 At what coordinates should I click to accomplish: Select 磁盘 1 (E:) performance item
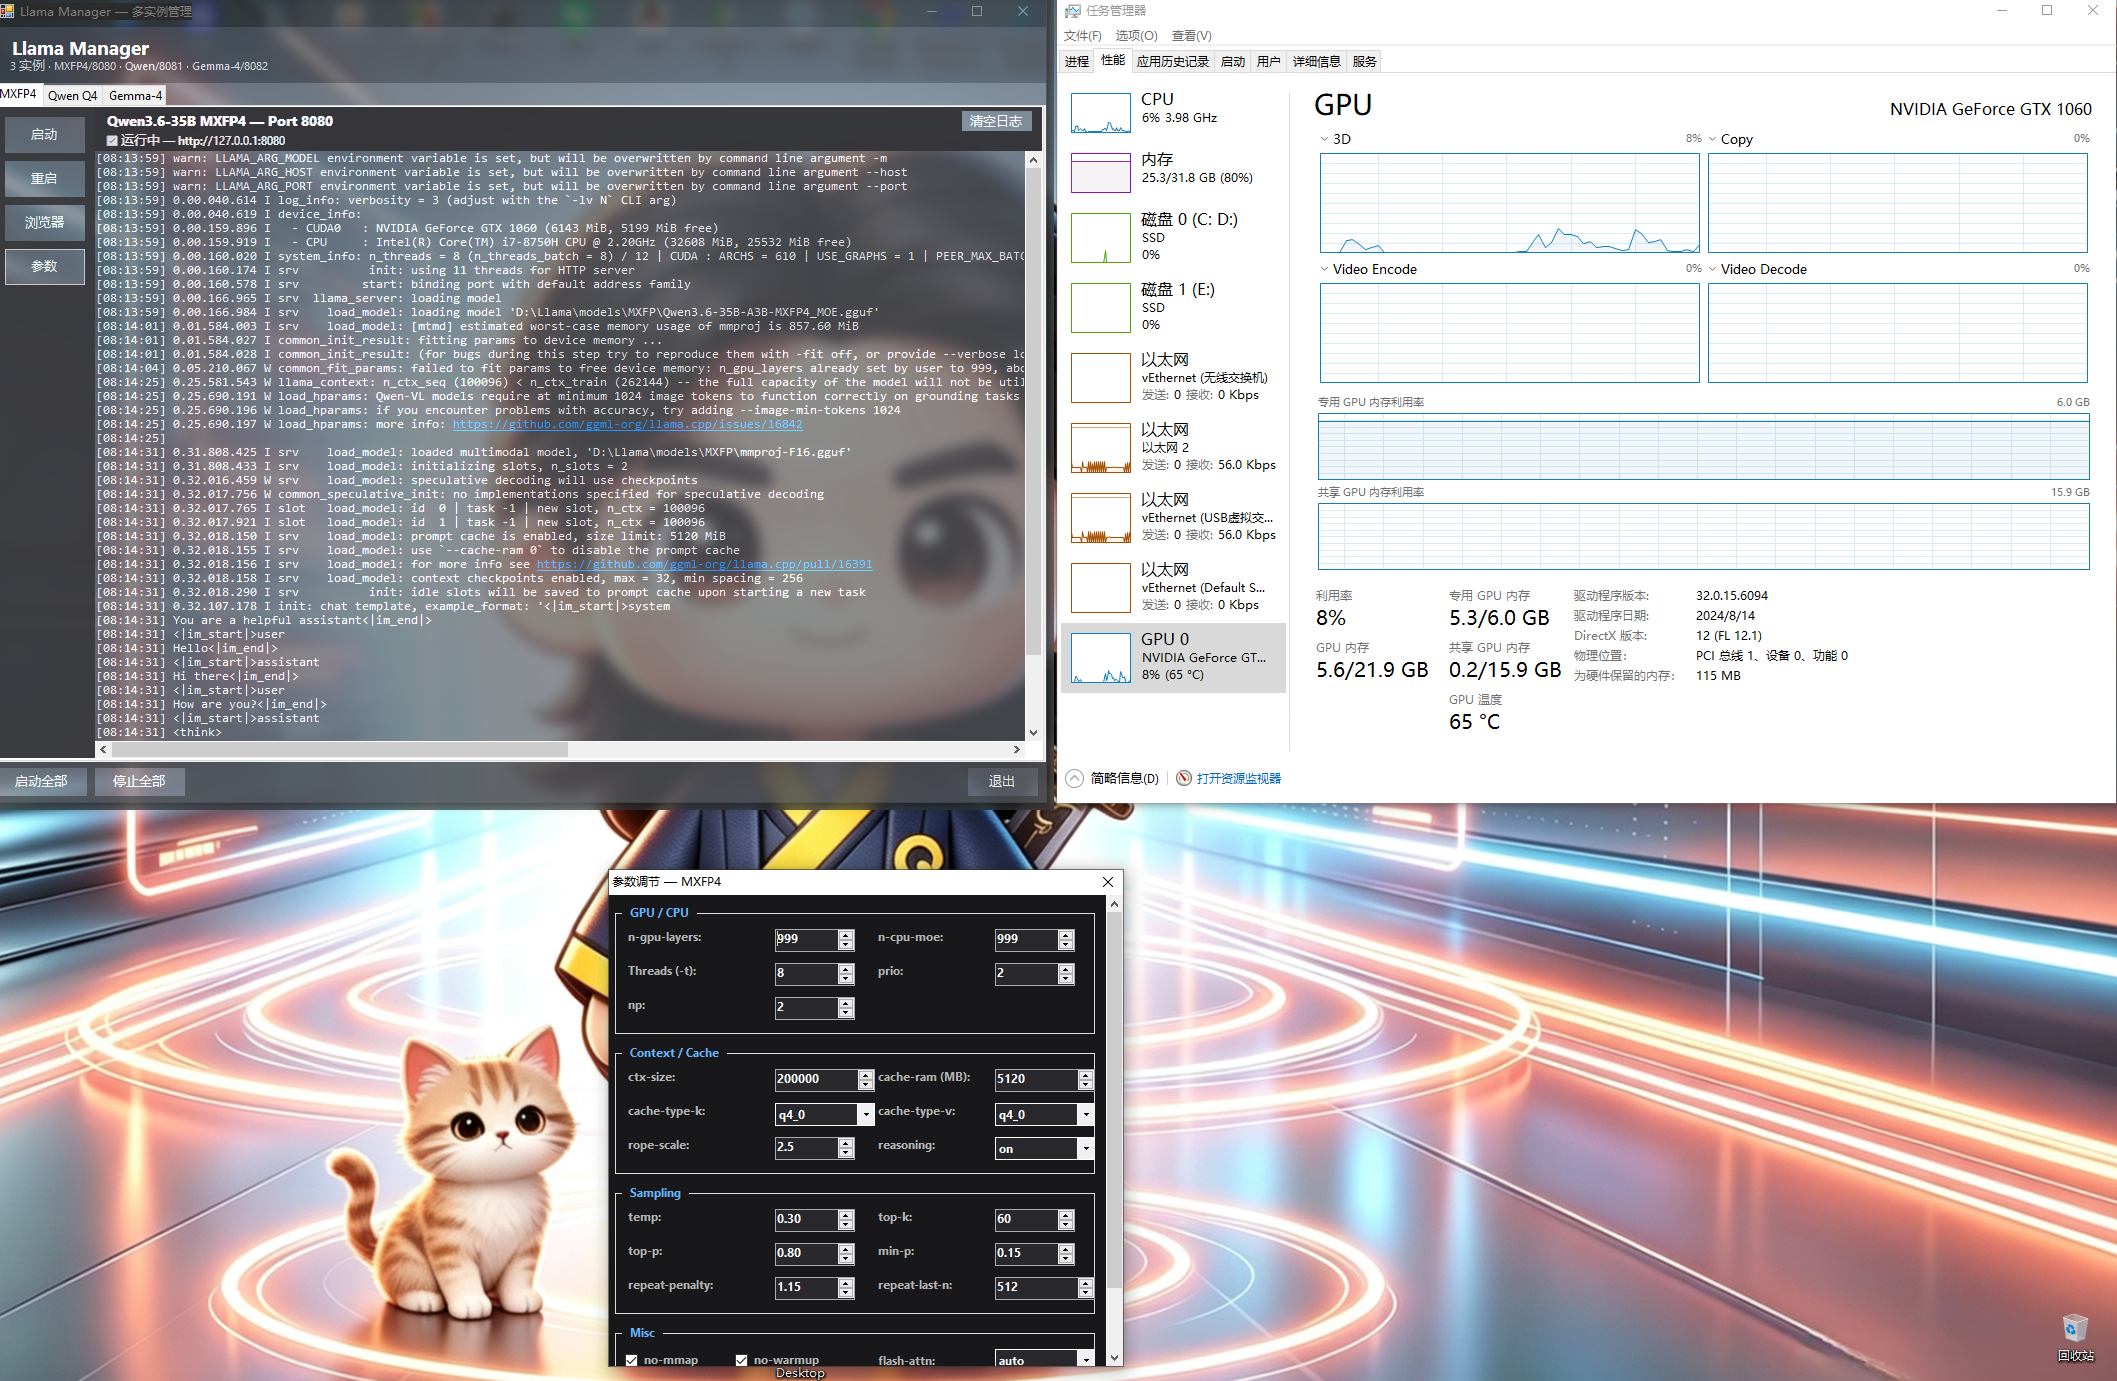[1173, 307]
